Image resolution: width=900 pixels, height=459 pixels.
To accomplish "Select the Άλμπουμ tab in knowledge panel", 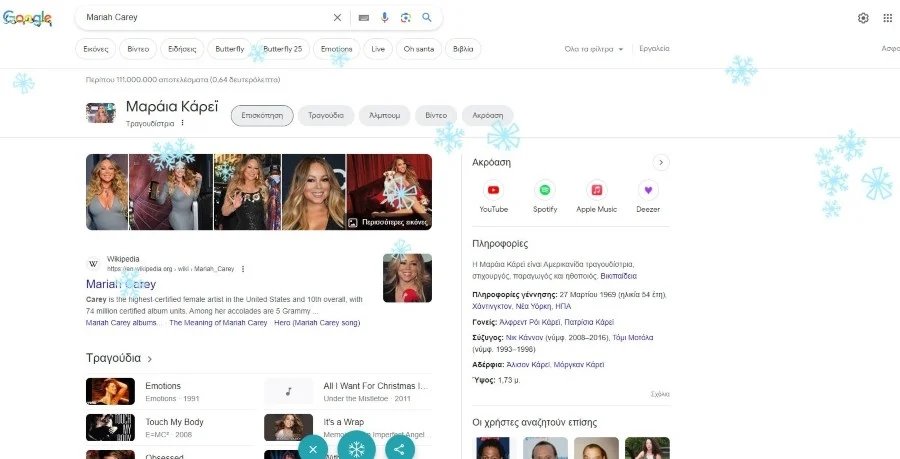I will pos(384,116).
